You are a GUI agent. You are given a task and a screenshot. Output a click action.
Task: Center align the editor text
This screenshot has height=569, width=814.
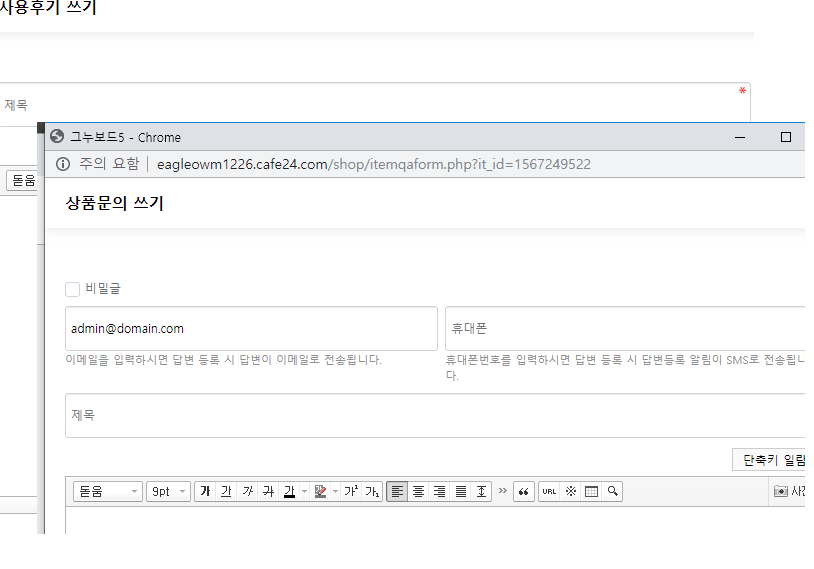(x=419, y=492)
